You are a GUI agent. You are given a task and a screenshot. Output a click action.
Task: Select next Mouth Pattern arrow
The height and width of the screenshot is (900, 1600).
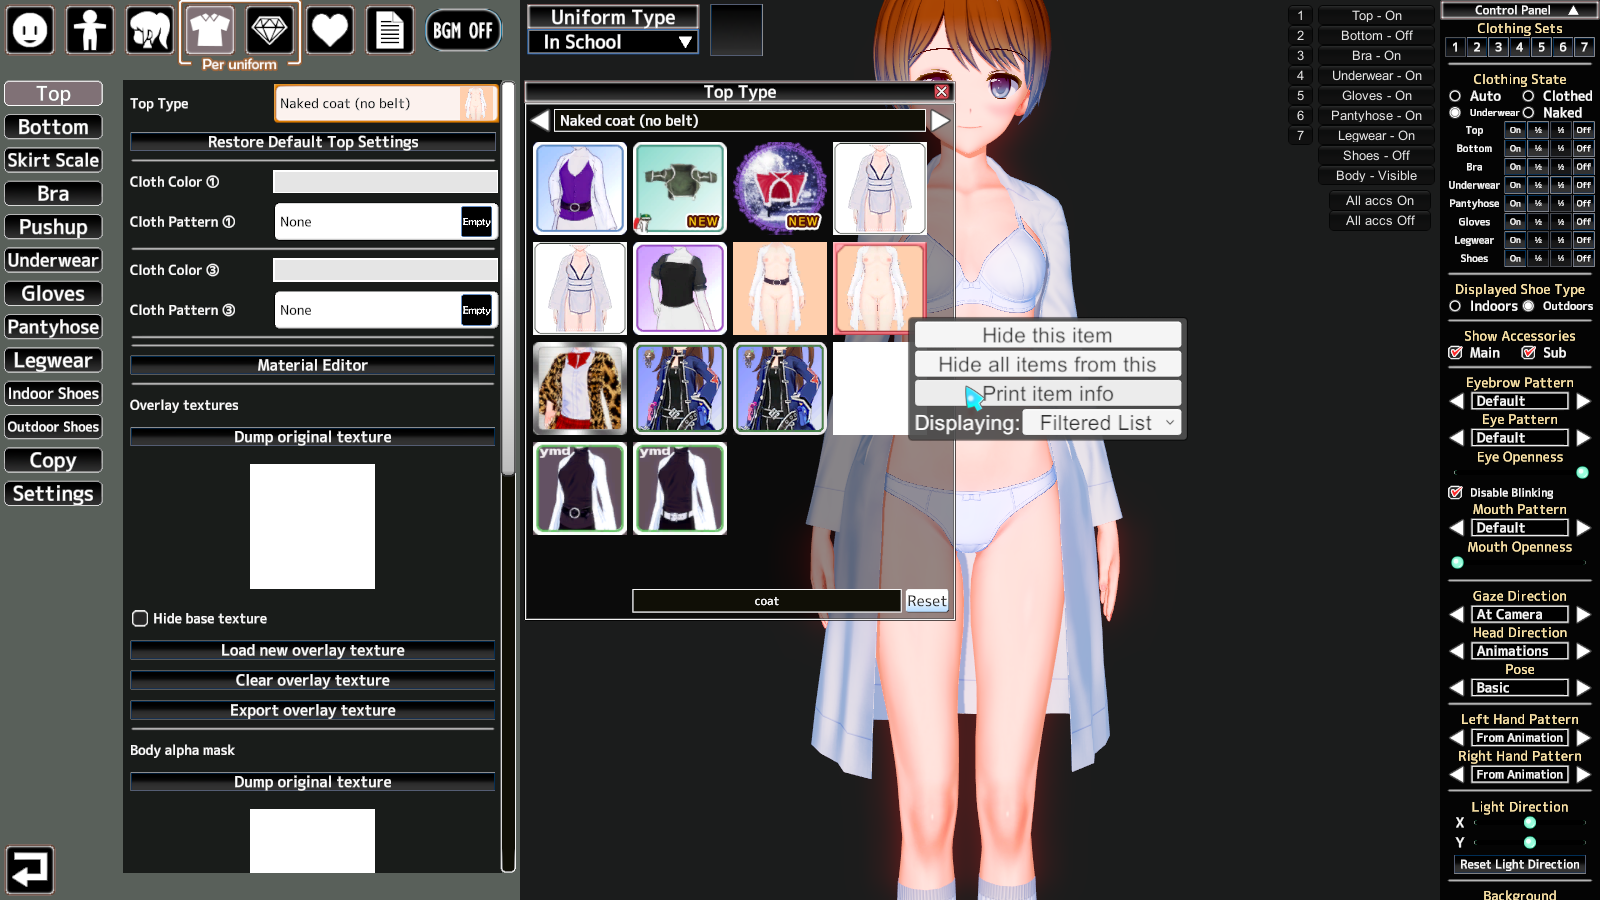coord(1583,528)
